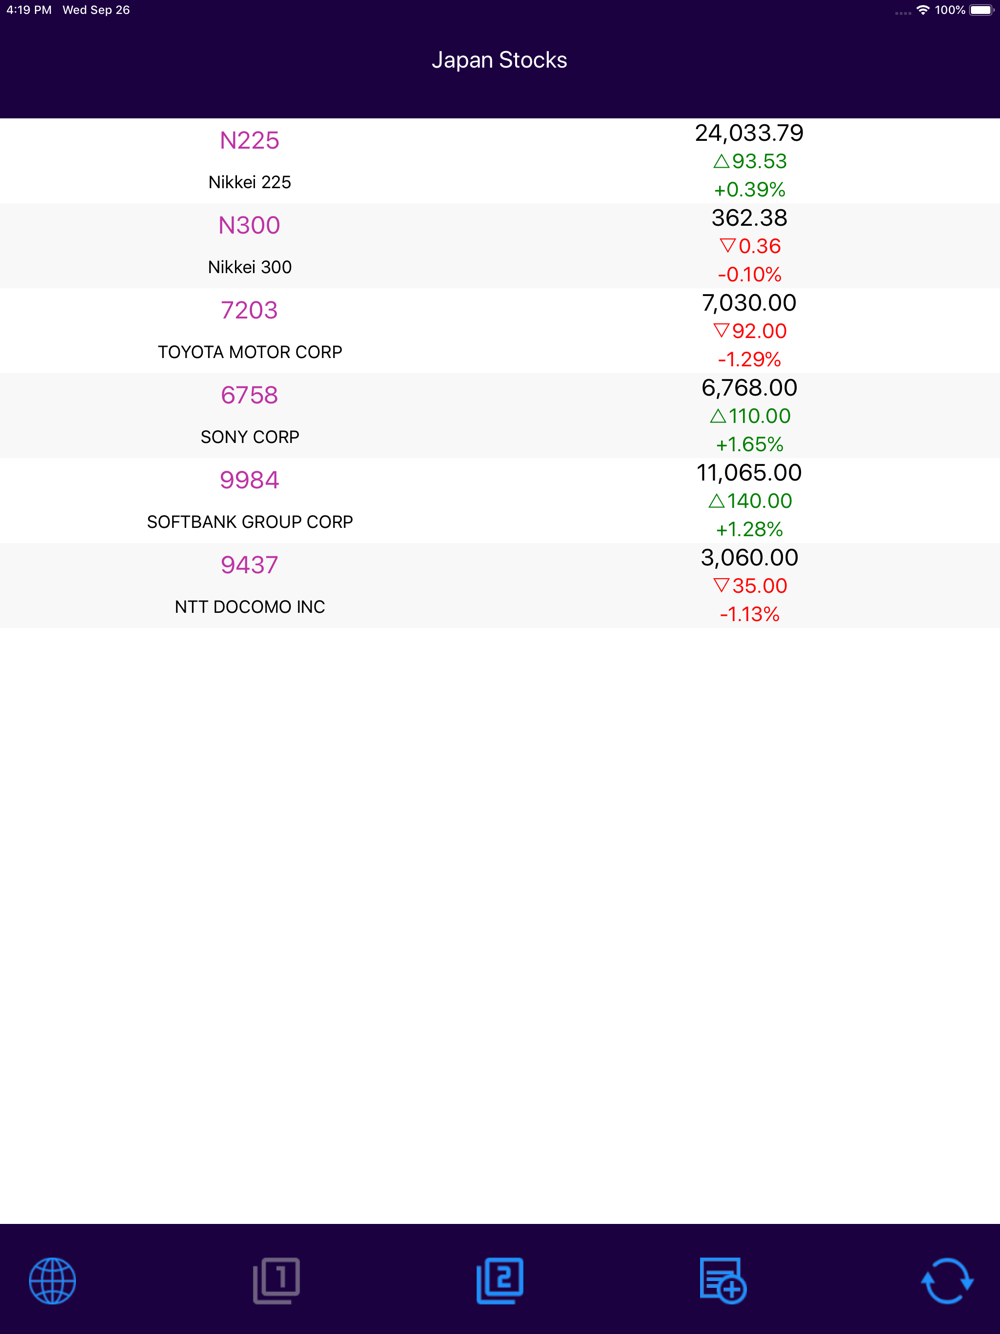Open the globe world markets icon
This screenshot has height=1334, width=1000.
52,1281
